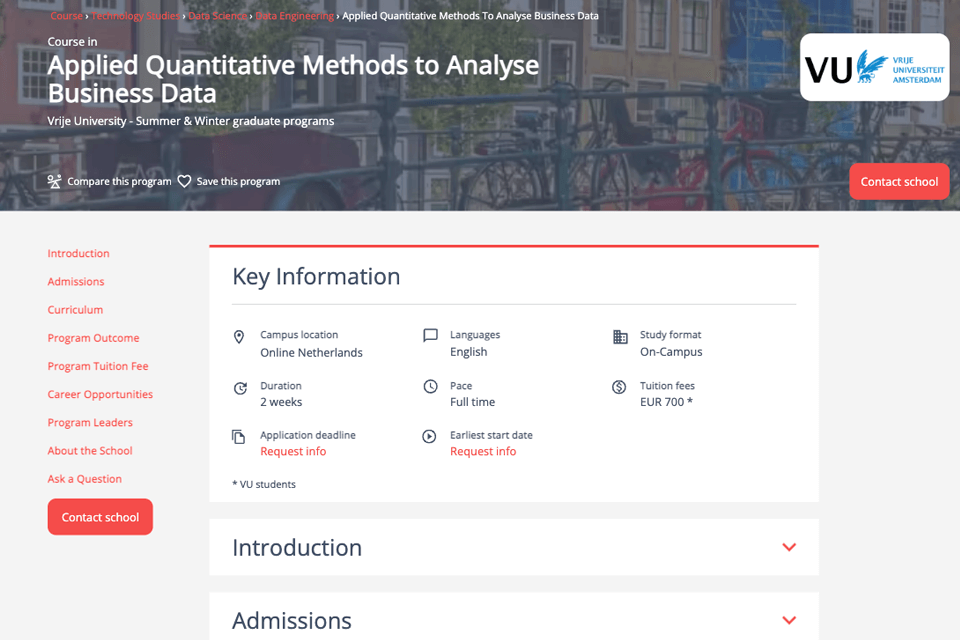Screen dimensions: 960x640
Task: Click the languages speech bubble icon
Action: pyautogui.click(x=430, y=336)
